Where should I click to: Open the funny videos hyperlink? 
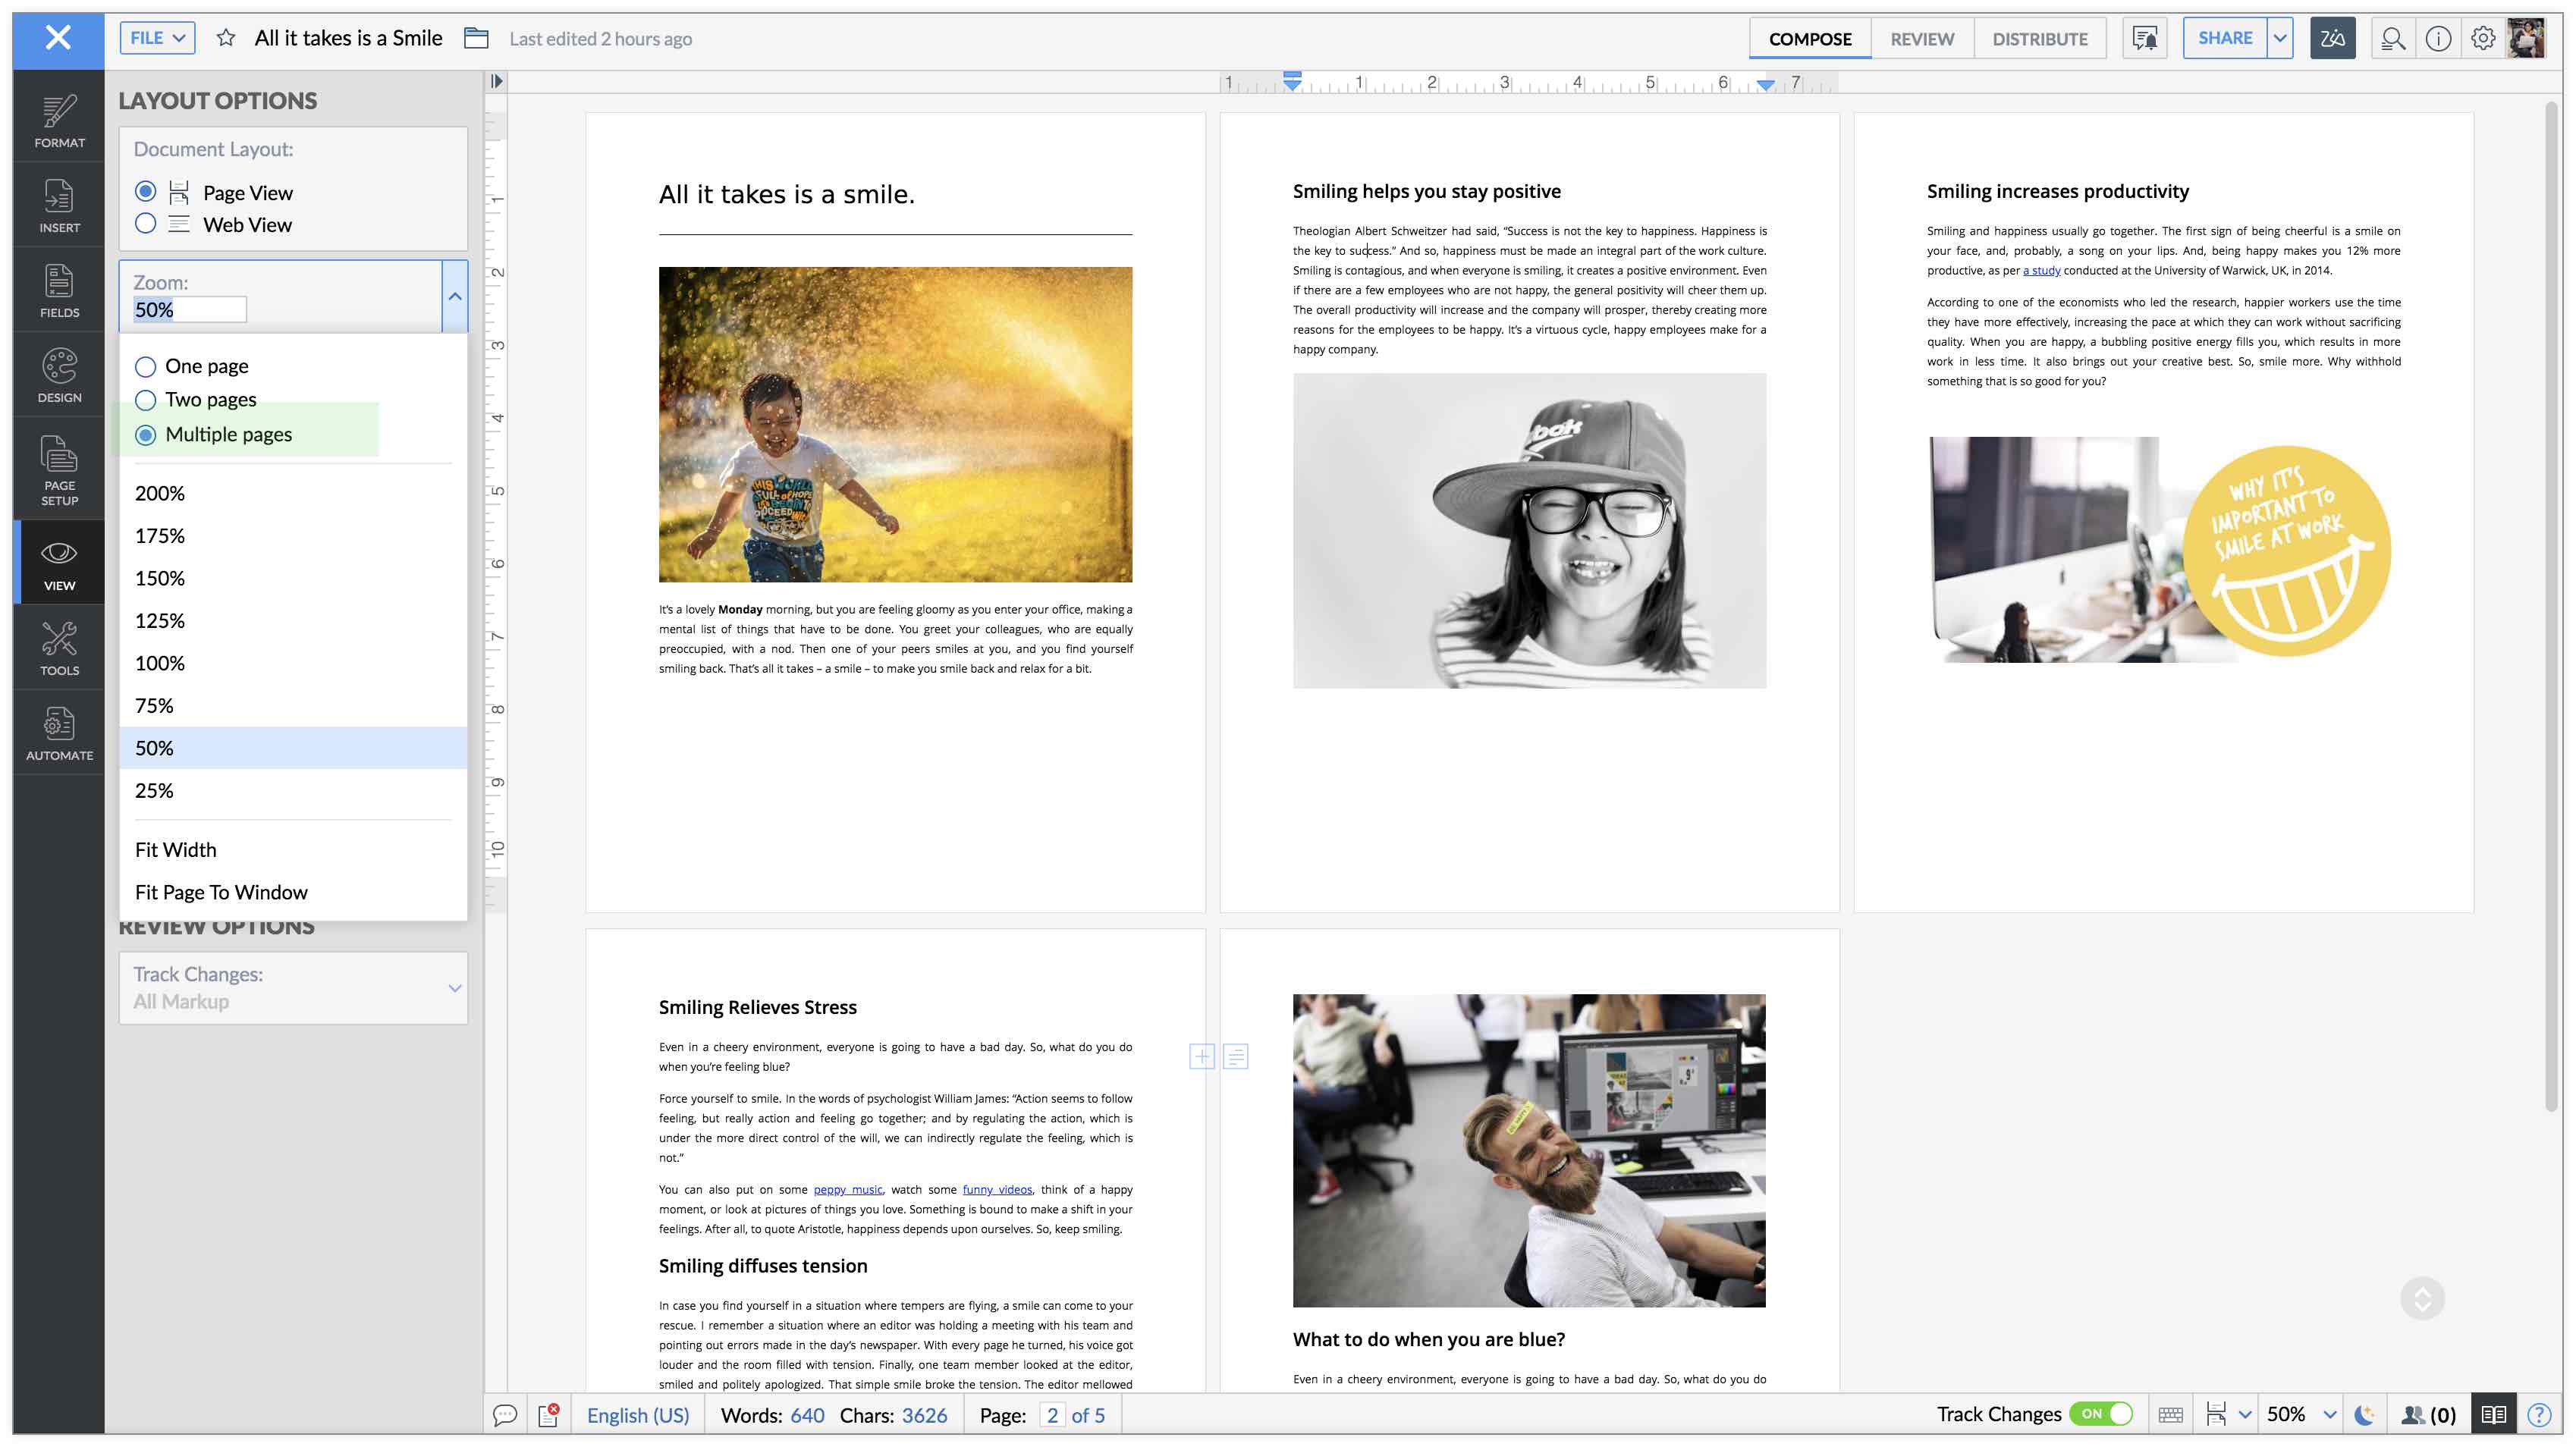point(997,1189)
